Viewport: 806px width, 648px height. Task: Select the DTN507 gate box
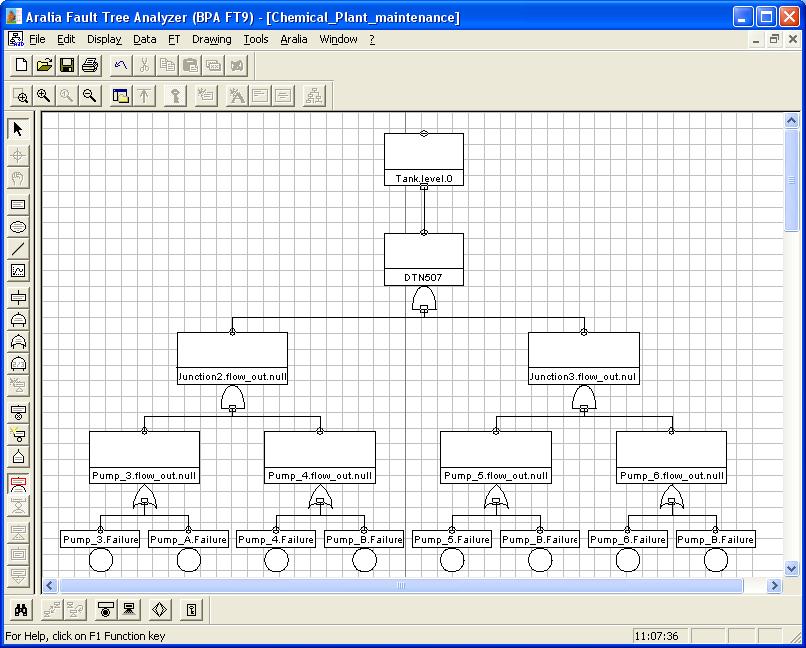click(424, 259)
